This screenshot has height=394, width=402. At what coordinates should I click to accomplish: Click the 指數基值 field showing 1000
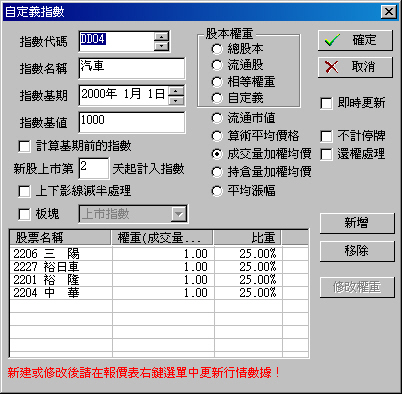point(132,122)
